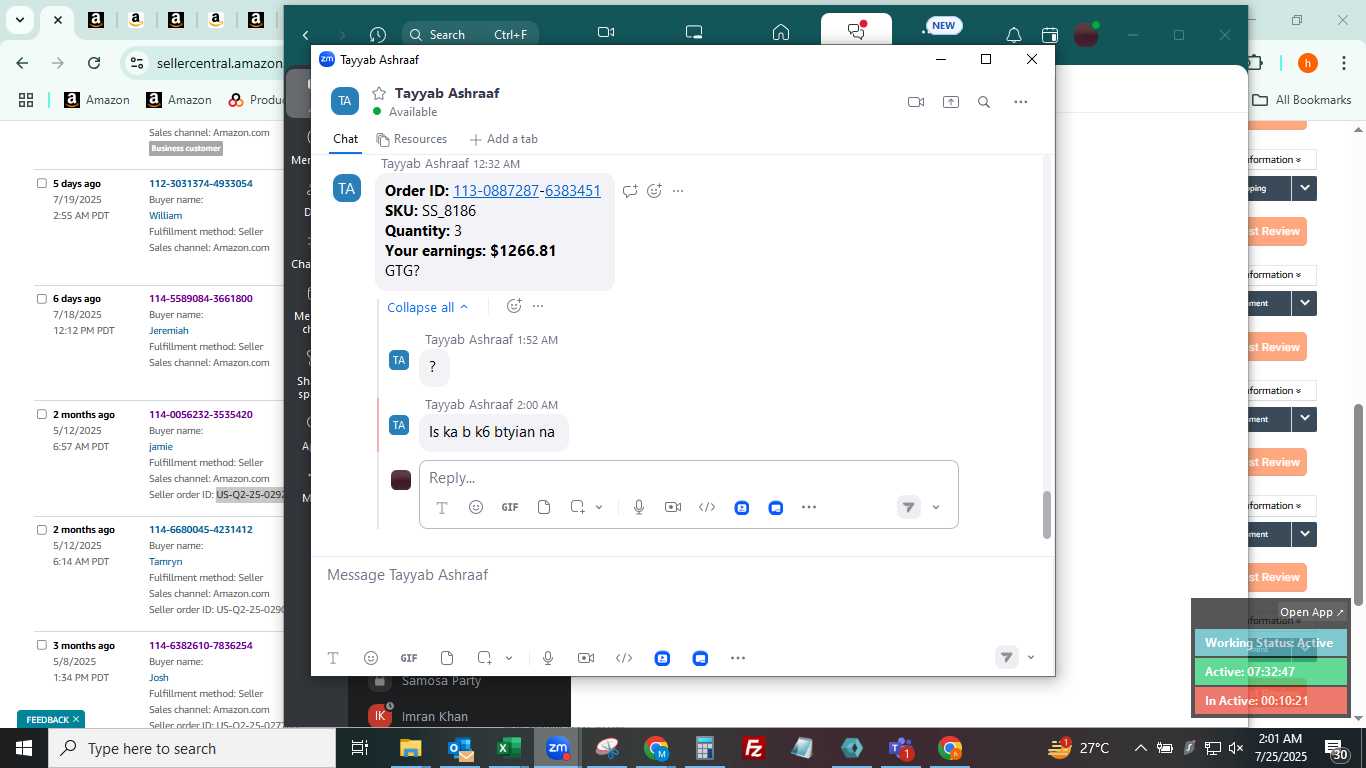This screenshot has width=1366, height=768.
Task: Click the Message Tayyab Ashraaf field
Action: (x=680, y=575)
